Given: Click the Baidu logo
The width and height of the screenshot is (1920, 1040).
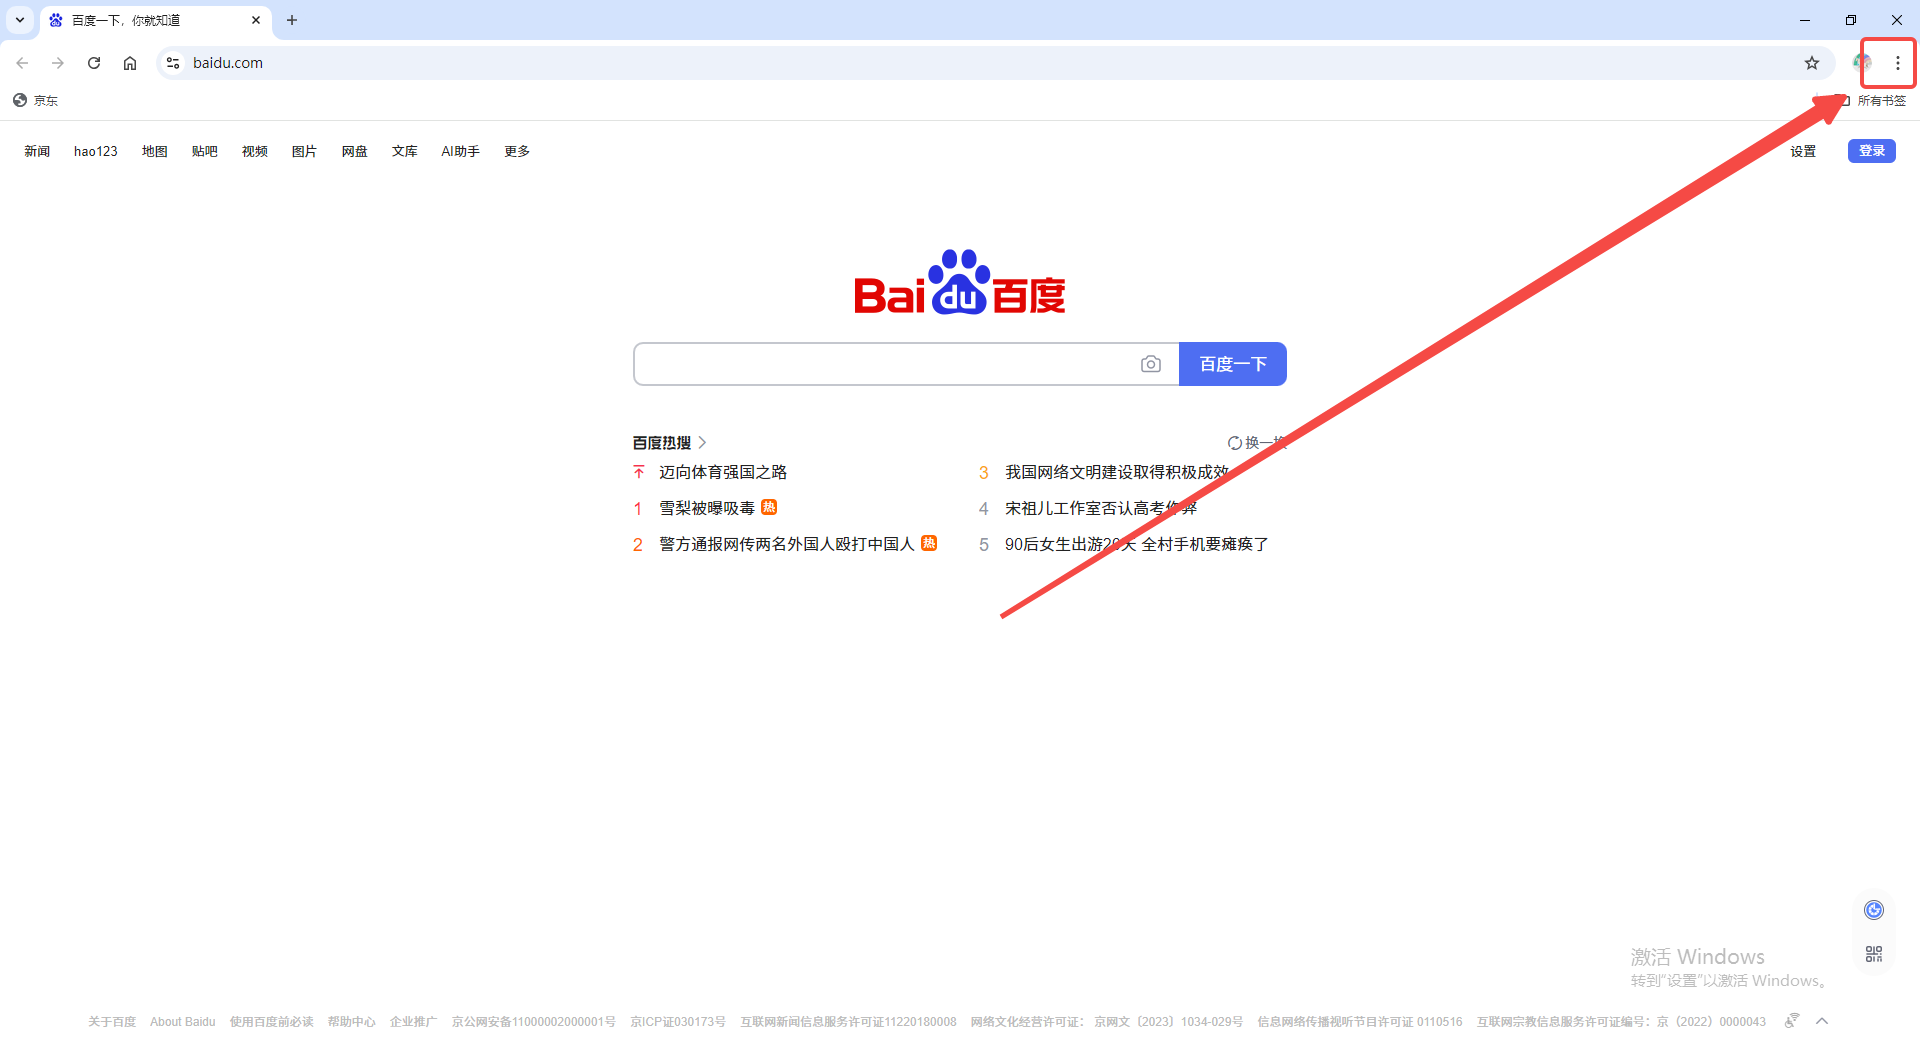Looking at the screenshot, I should tap(960, 283).
